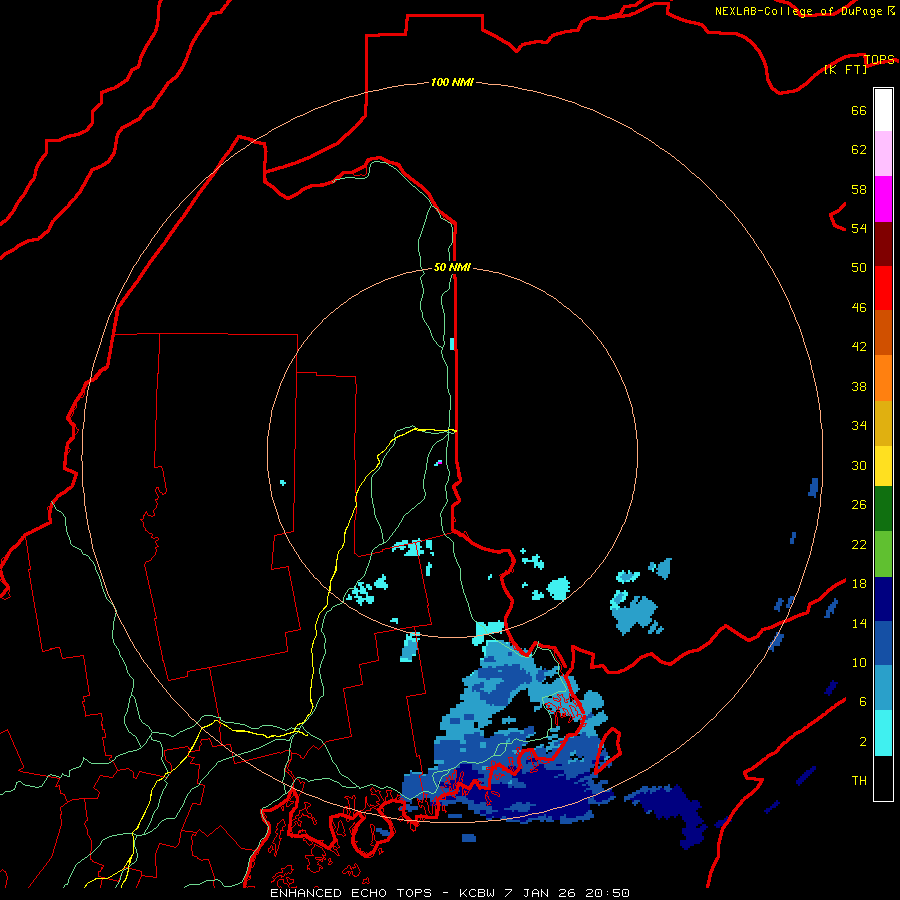The width and height of the screenshot is (900, 900).
Task: Click the 54 legend value
Action: (859, 228)
